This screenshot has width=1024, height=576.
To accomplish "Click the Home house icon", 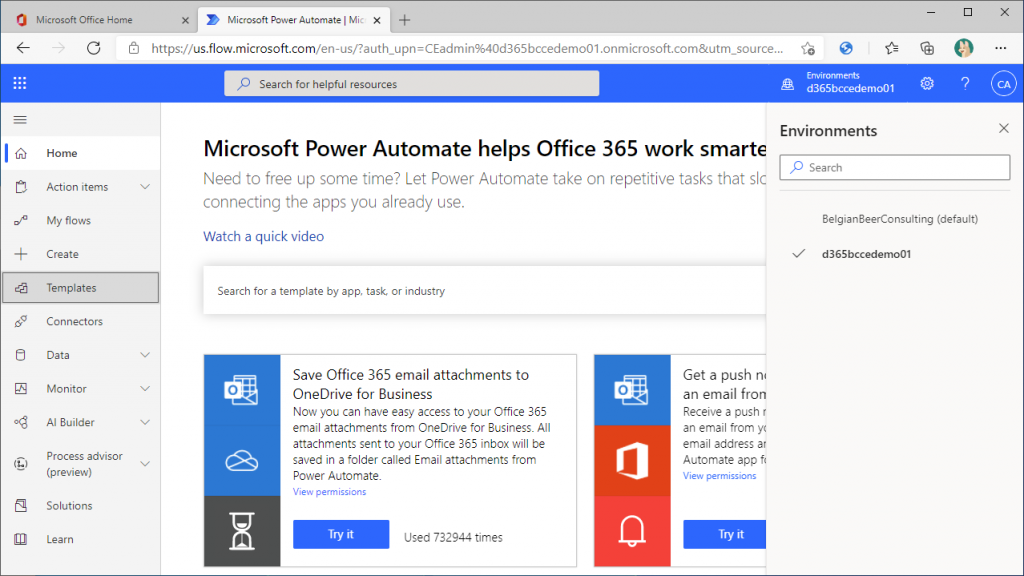I will (x=21, y=153).
